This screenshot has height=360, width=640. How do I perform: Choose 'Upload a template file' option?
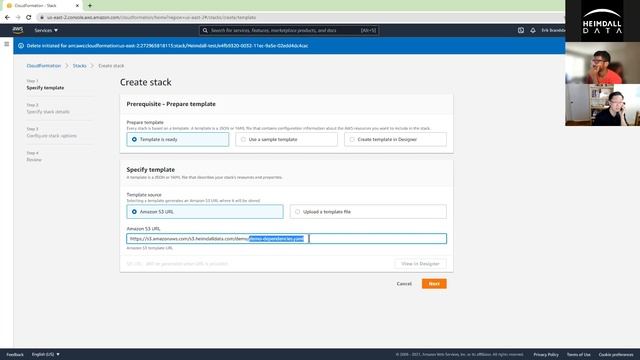point(368,212)
